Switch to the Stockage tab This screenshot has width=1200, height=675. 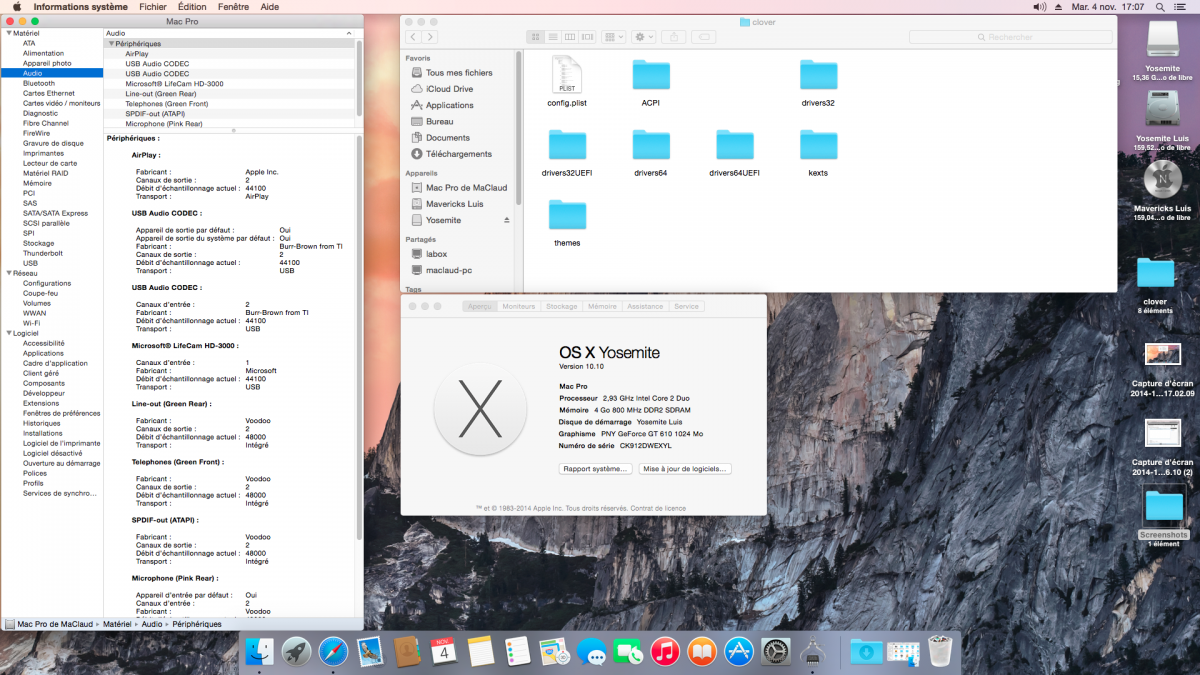[x=561, y=306]
